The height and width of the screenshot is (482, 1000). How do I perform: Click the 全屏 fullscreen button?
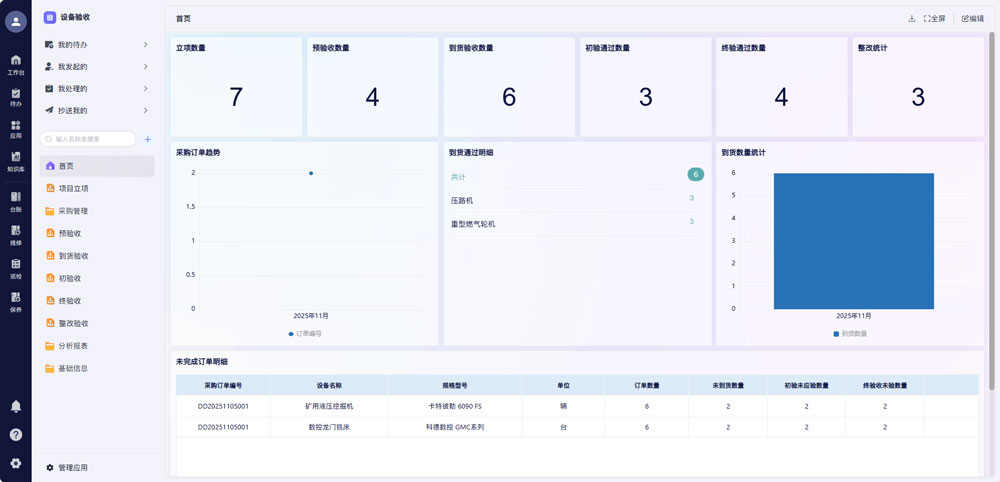pos(935,19)
